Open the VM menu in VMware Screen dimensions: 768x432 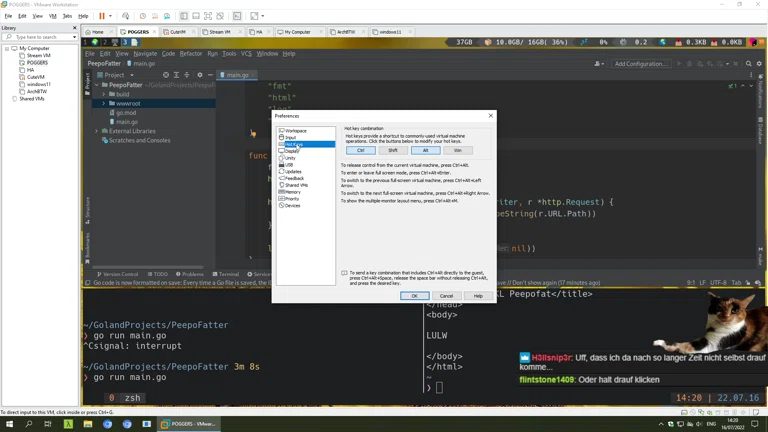pyautogui.click(x=53, y=16)
